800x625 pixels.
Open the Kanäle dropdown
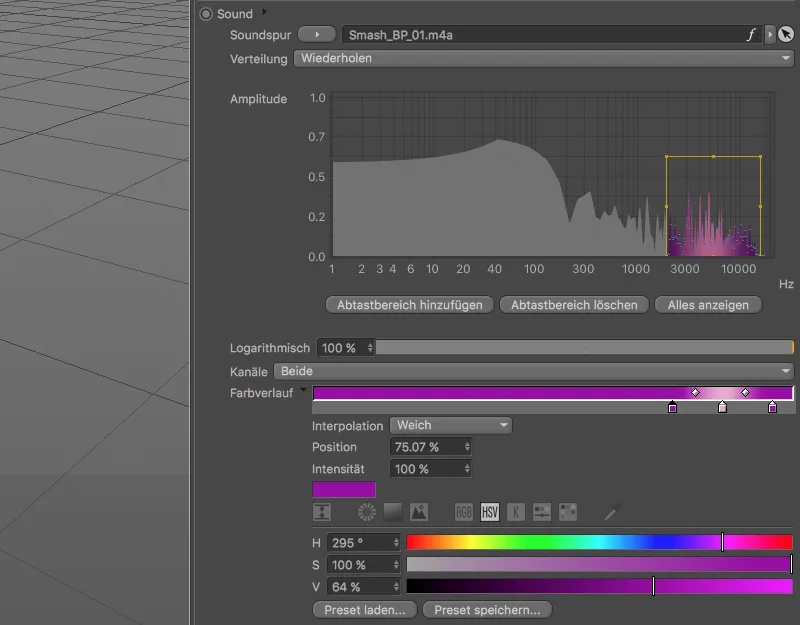click(x=534, y=371)
